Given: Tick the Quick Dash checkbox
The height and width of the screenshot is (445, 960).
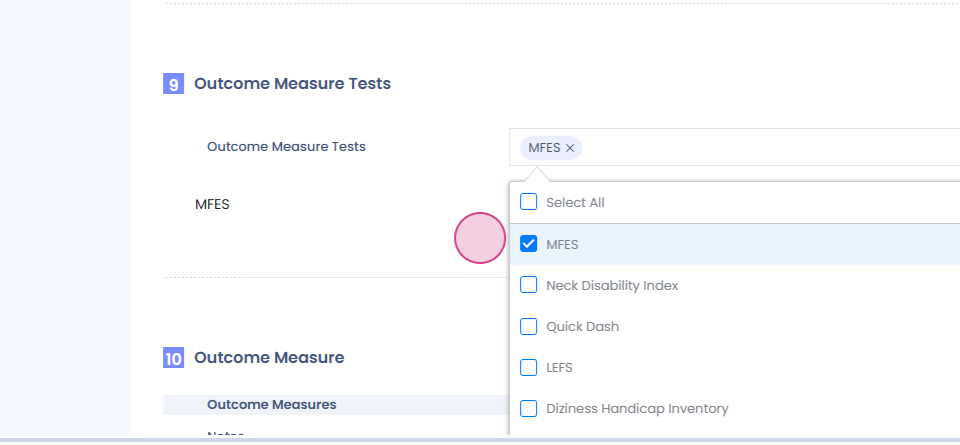Looking at the screenshot, I should (529, 326).
